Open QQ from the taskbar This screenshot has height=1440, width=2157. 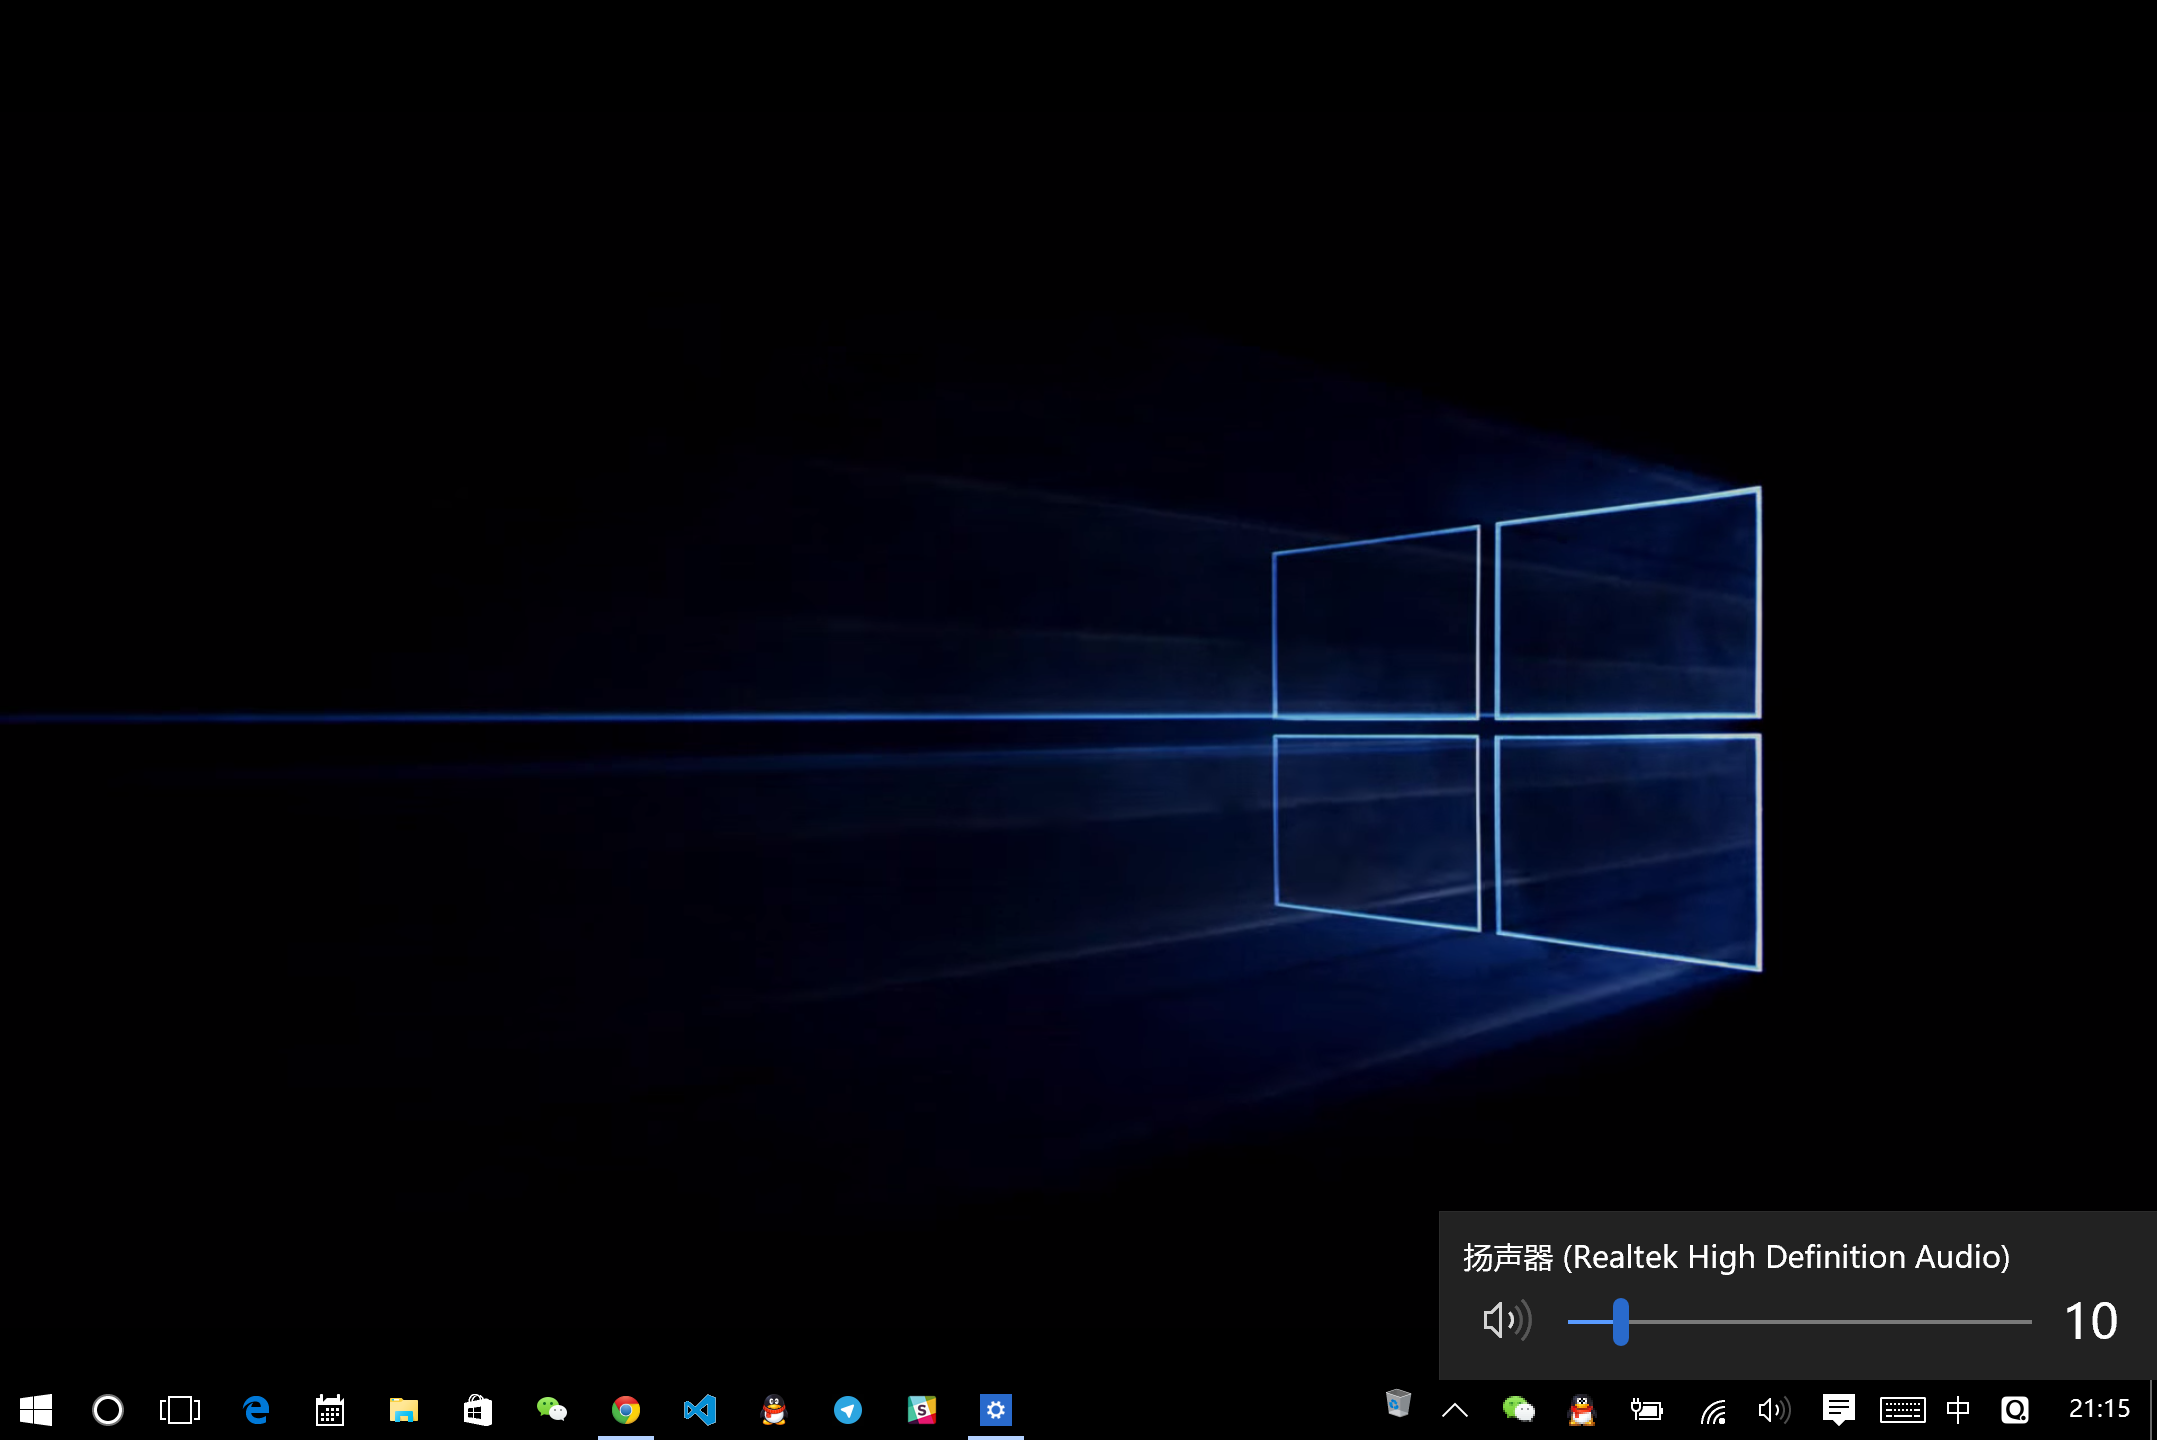[774, 1410]
